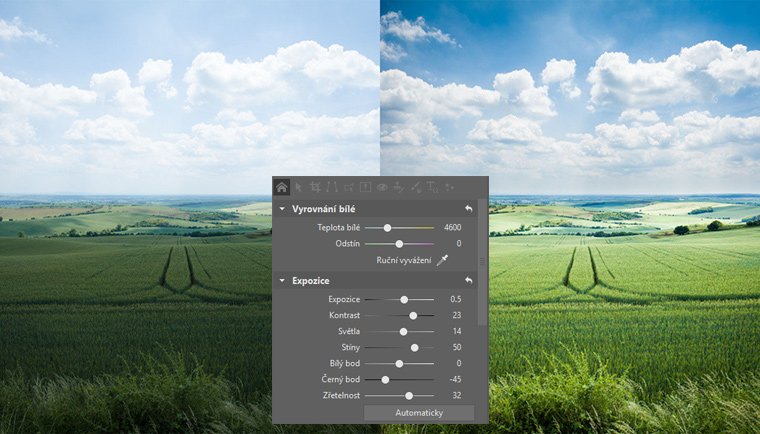Select the red-eye tool with the eye icon
760x434 pixels.
[x=382, y=186]
